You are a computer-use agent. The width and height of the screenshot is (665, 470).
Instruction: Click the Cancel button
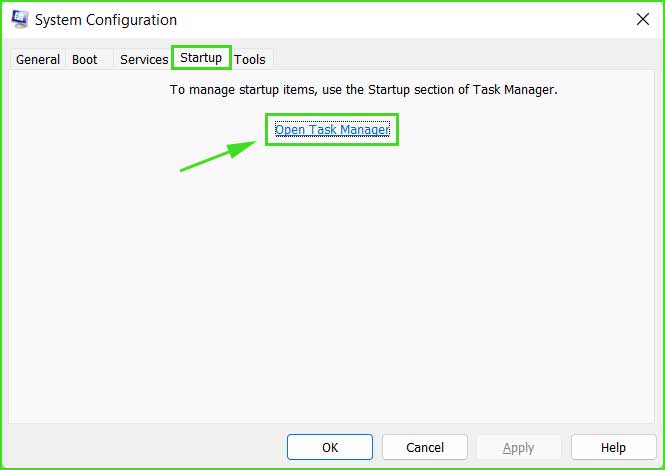point(425,447)
